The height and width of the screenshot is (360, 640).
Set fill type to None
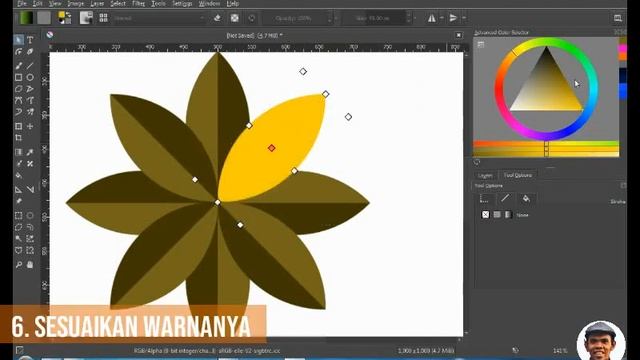(x=485, y=214)
